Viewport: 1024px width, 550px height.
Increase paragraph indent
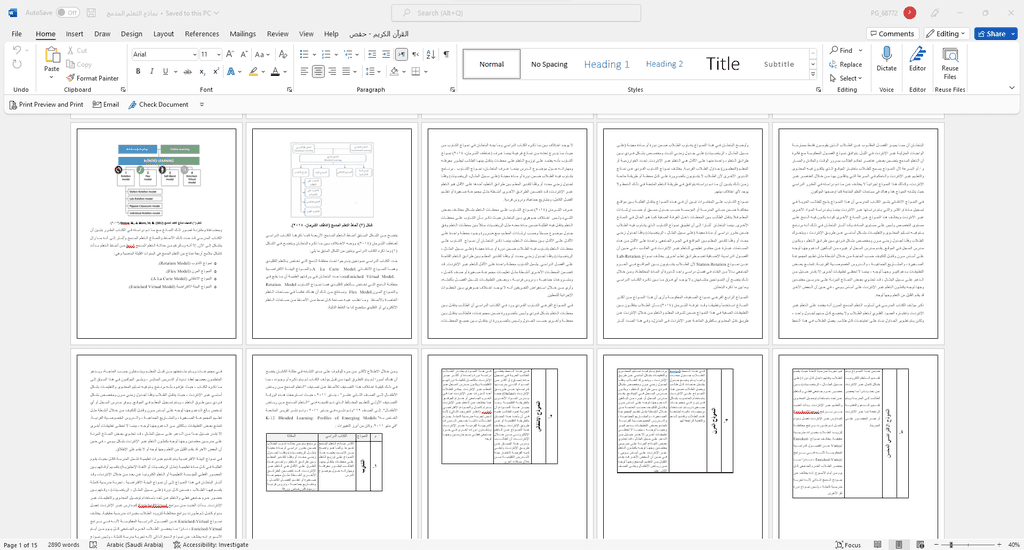(386, 54)
